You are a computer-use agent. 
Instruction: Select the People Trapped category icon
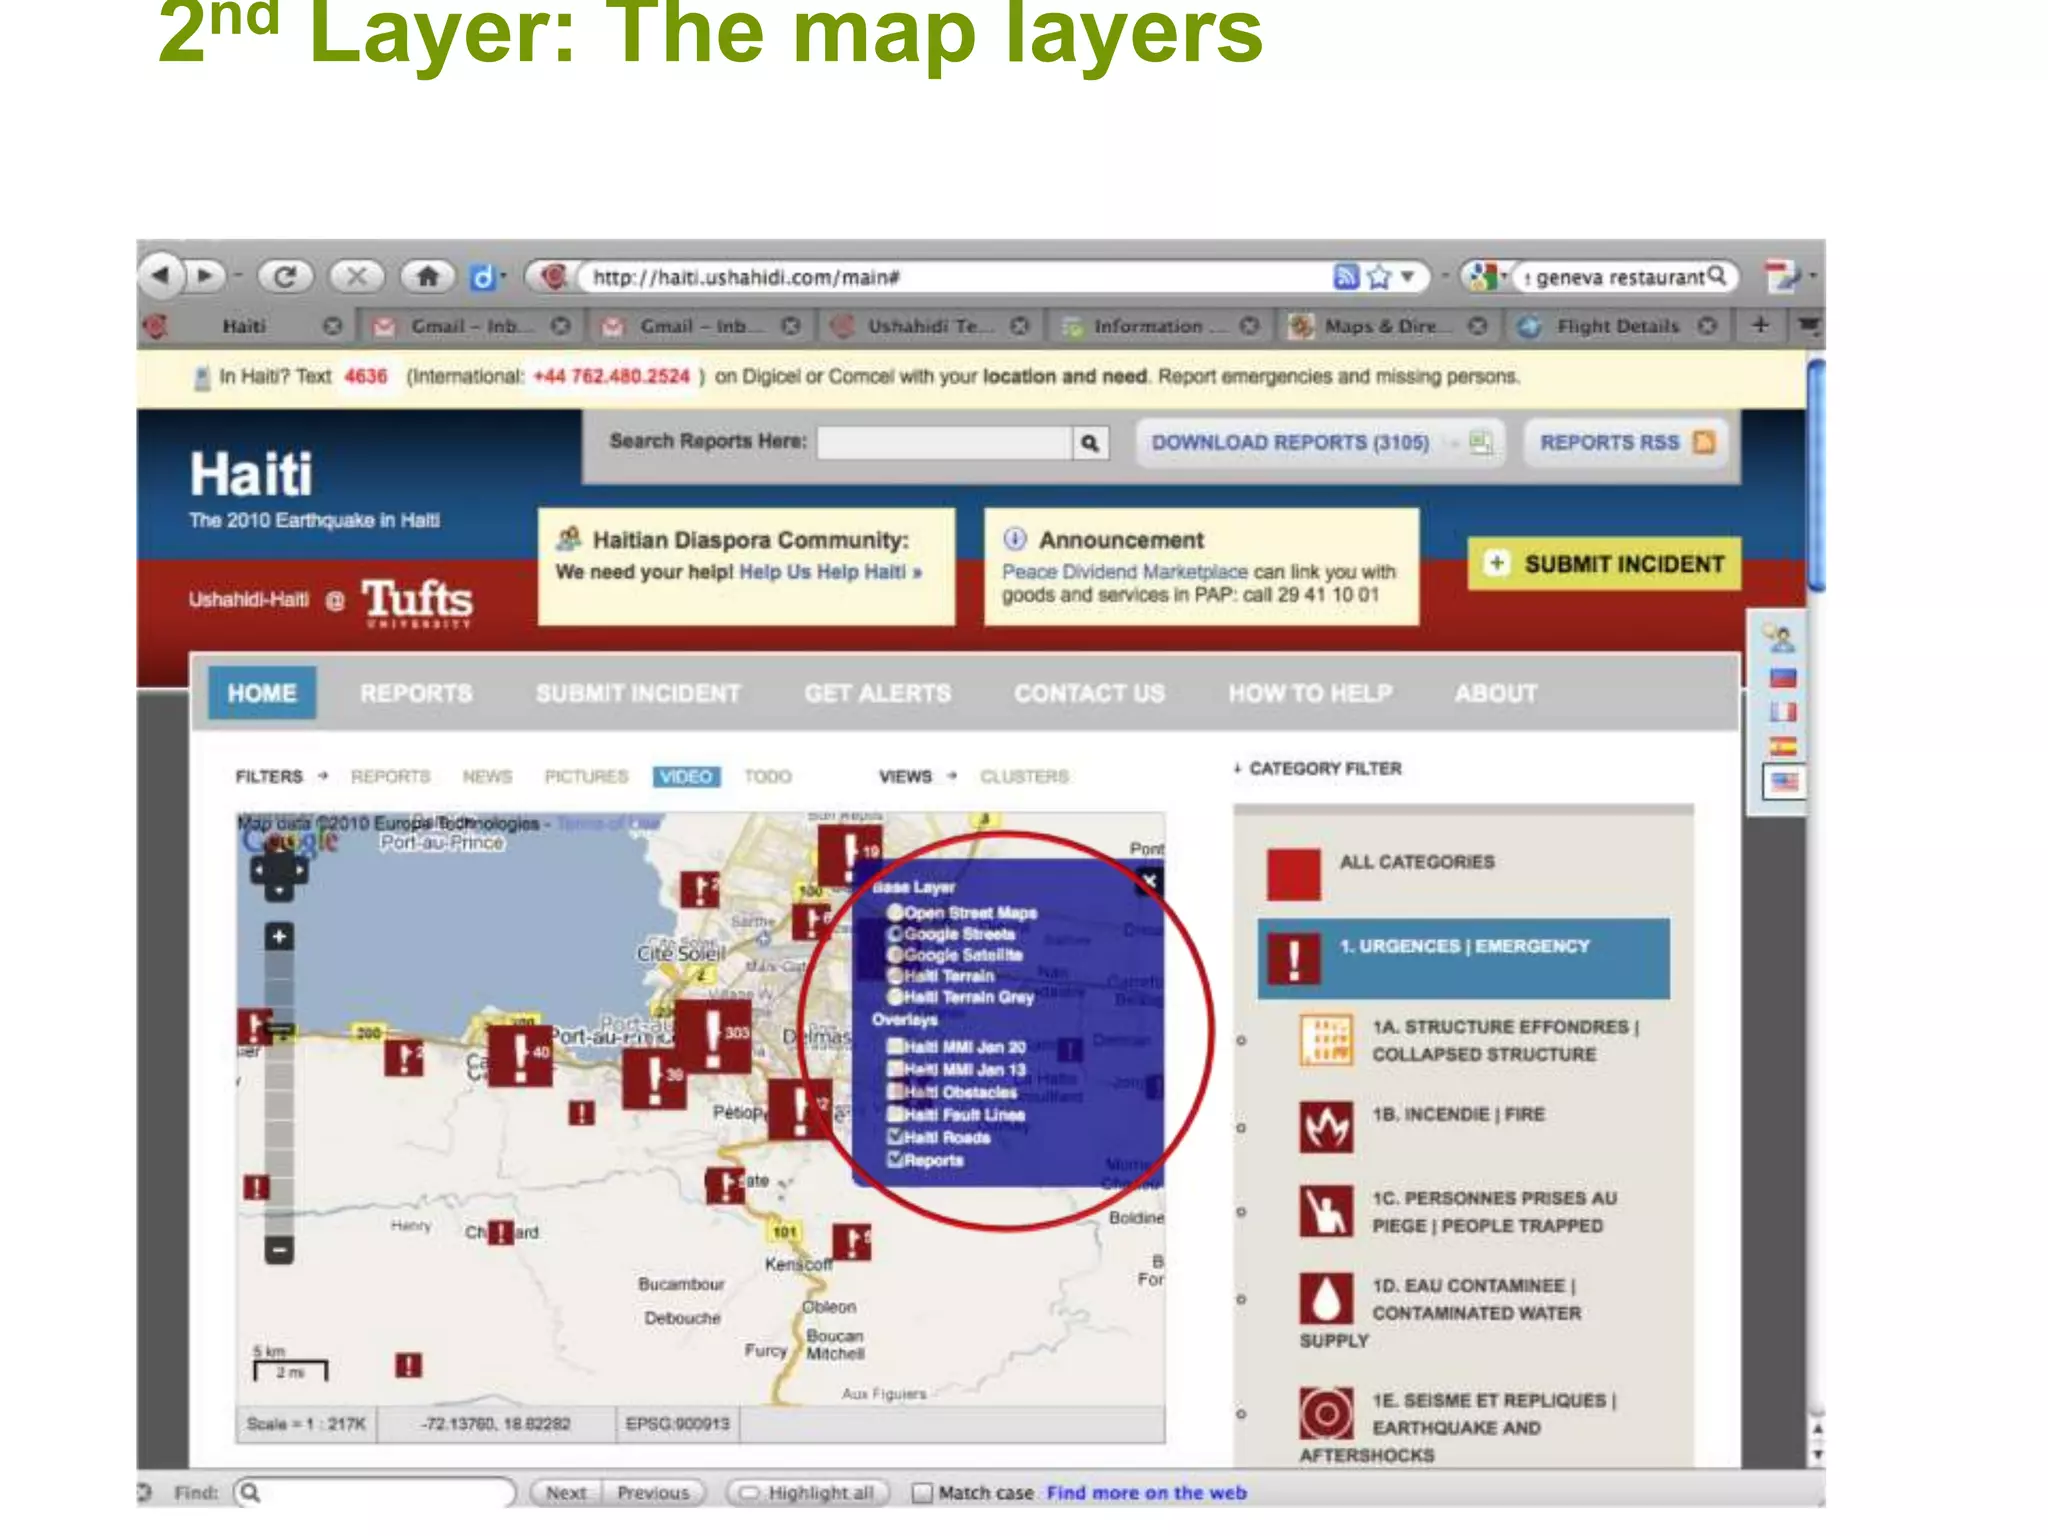[x=1326, y=1211]
